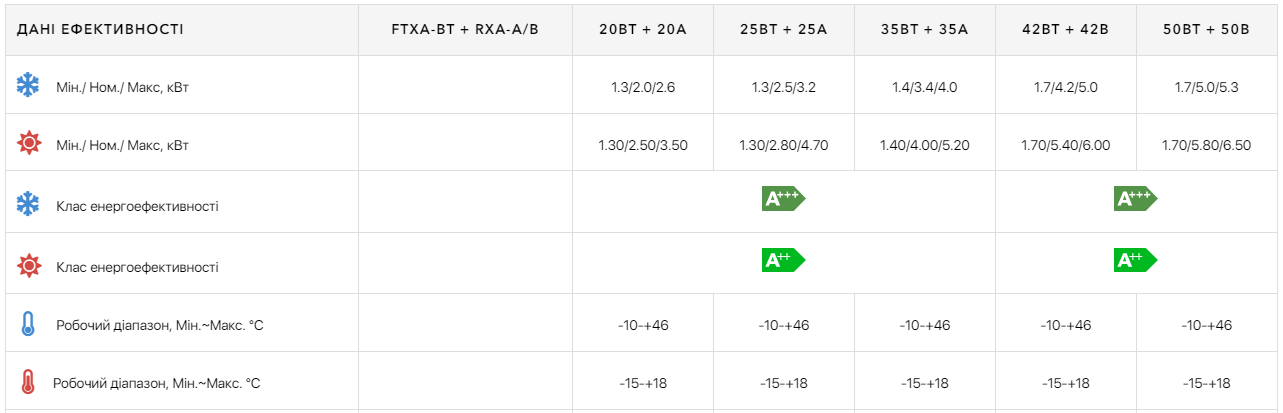Click the ДАНІ ЕФЕКТИВНОСТІ table heading

(x=100, y=29)
